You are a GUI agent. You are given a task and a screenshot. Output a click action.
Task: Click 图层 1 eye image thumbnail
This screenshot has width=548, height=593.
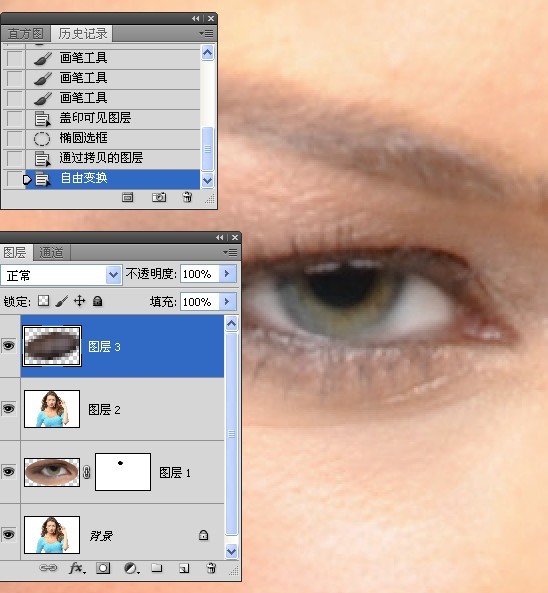(x=52, y=472)
